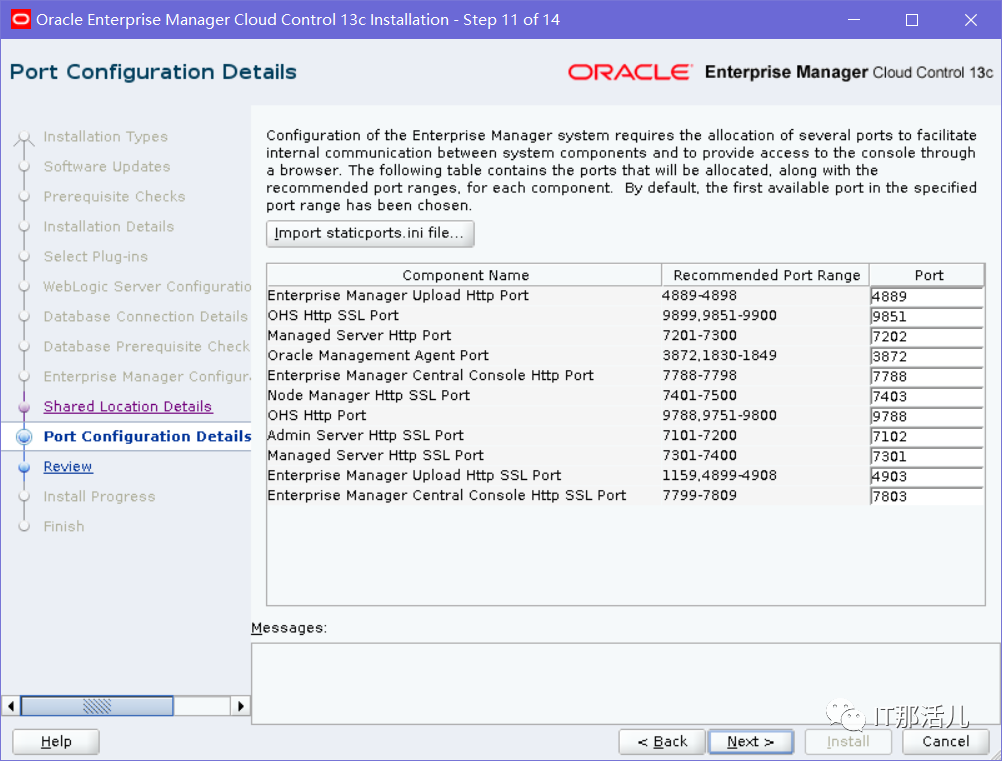Select the OHS Http Port row name

pos(317,415)
